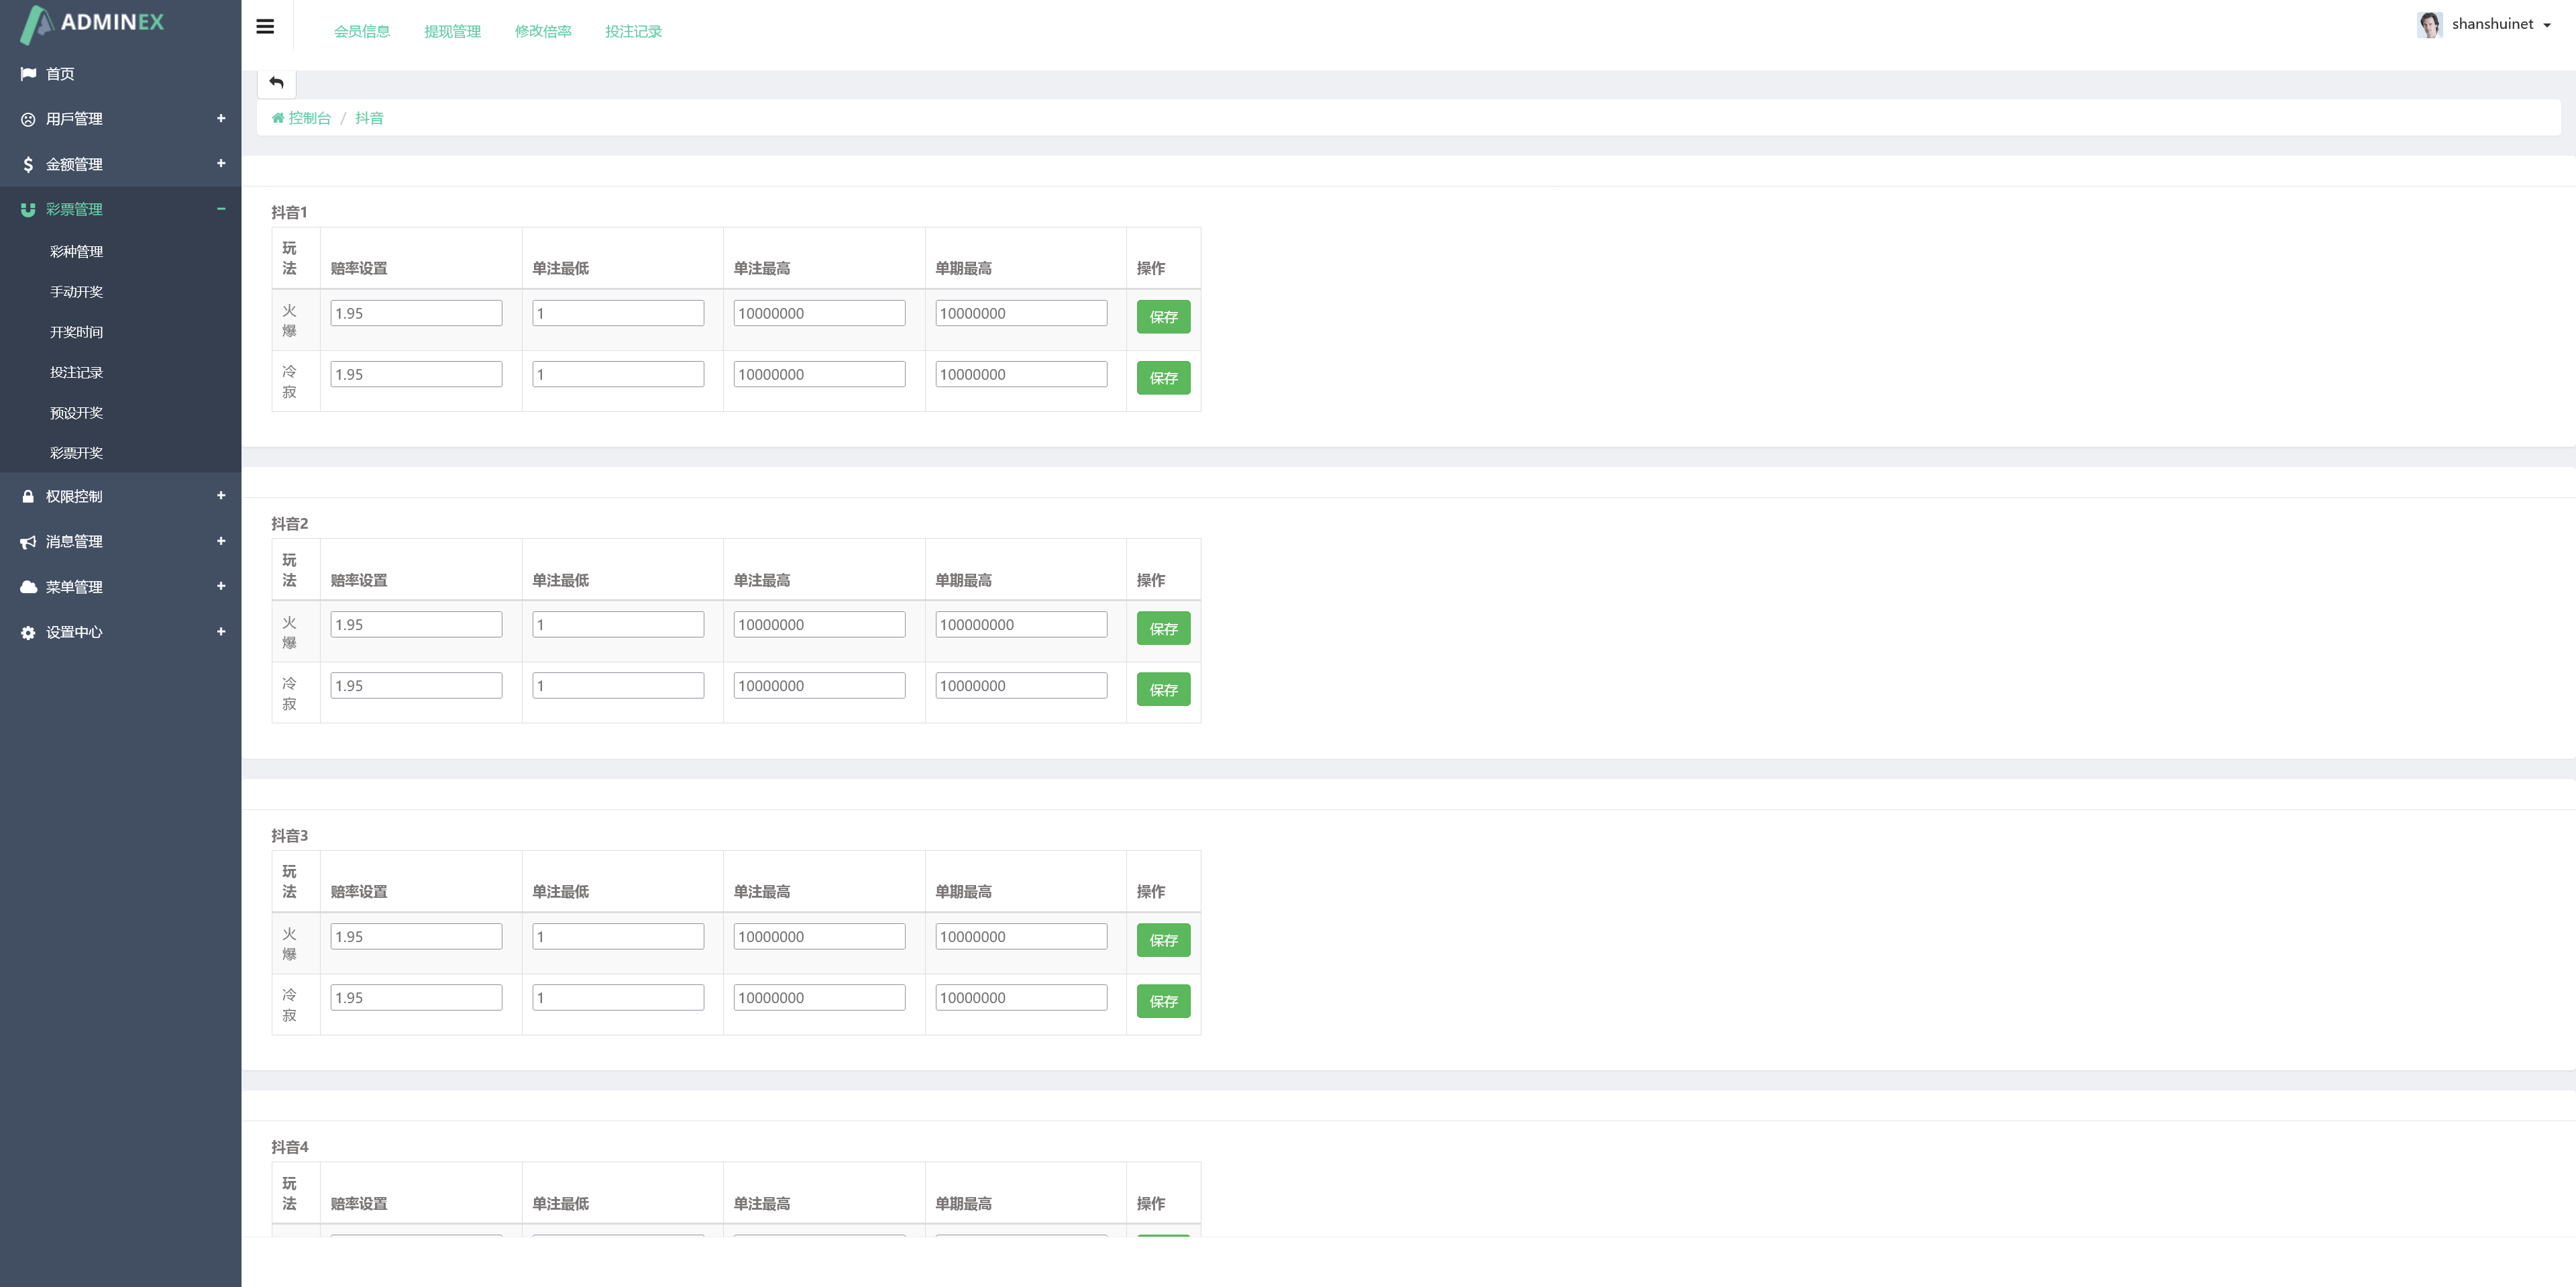This screenshot has width=2576, height=1287.
Task: Click 操作 header in 抖音3 table
Action: 1151,891
